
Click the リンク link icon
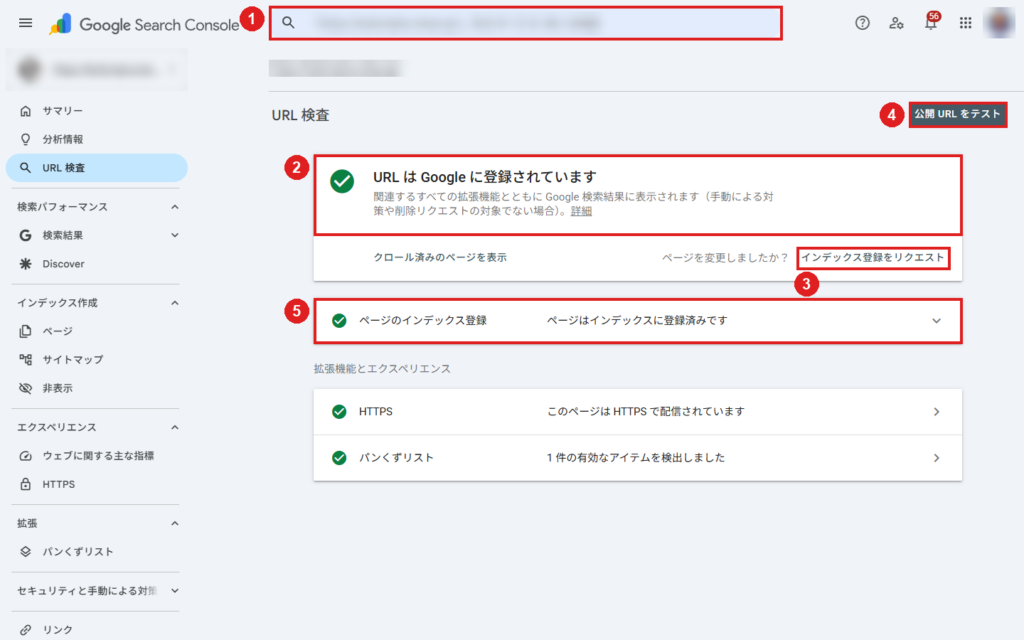click(x=25, y=630)
